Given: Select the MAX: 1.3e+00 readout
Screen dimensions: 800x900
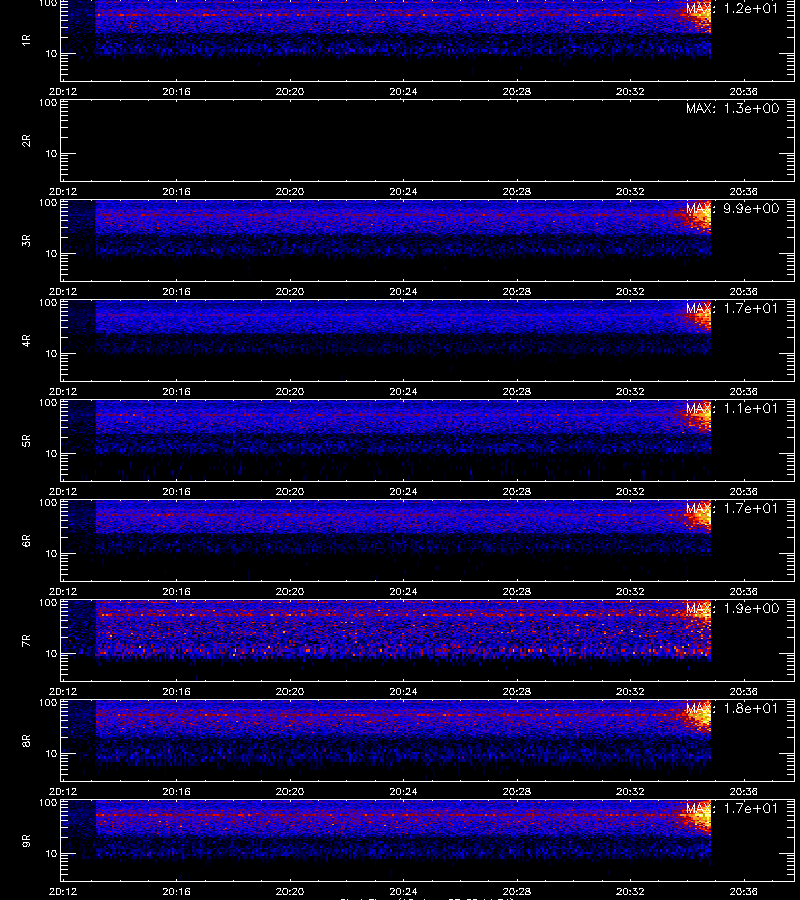Looking at the screenshot, I should click(732, 108).
